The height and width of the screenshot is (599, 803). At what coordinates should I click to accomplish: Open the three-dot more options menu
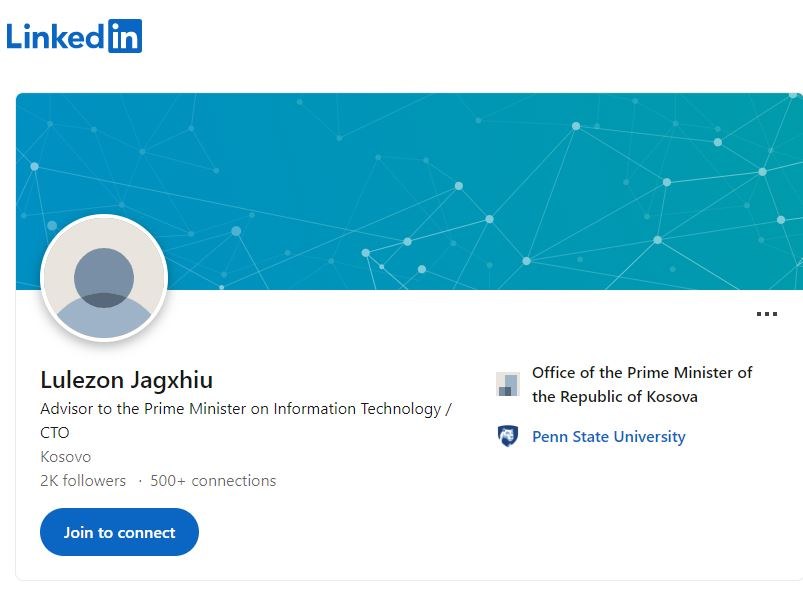point(767,314)
